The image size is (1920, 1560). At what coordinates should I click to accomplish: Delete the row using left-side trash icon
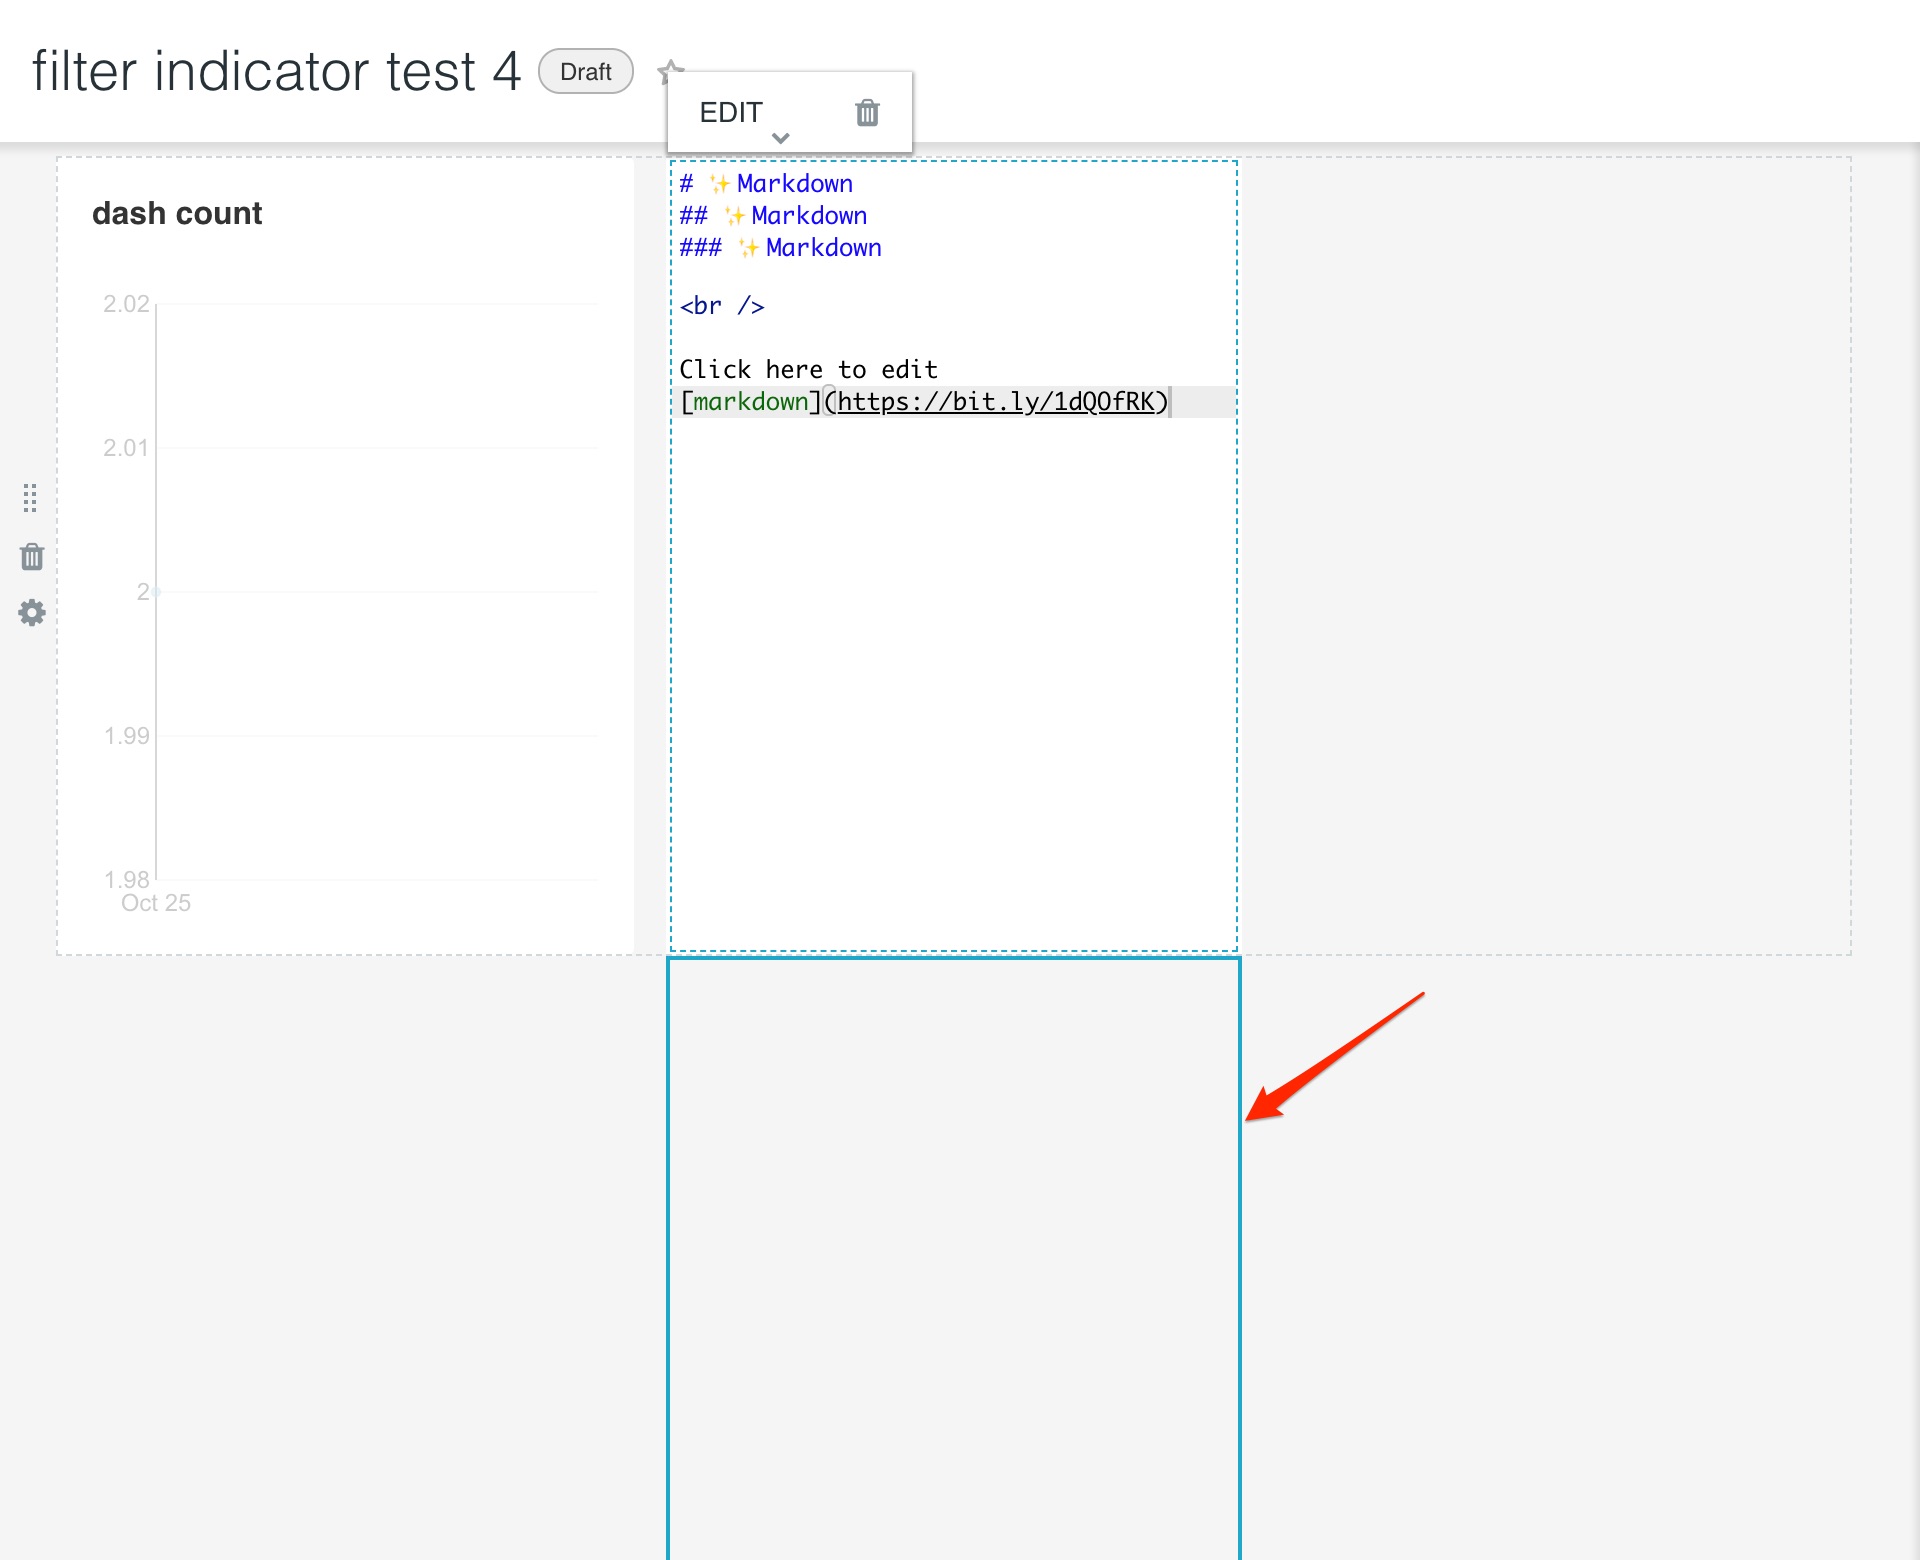click(x=32, y=556)
